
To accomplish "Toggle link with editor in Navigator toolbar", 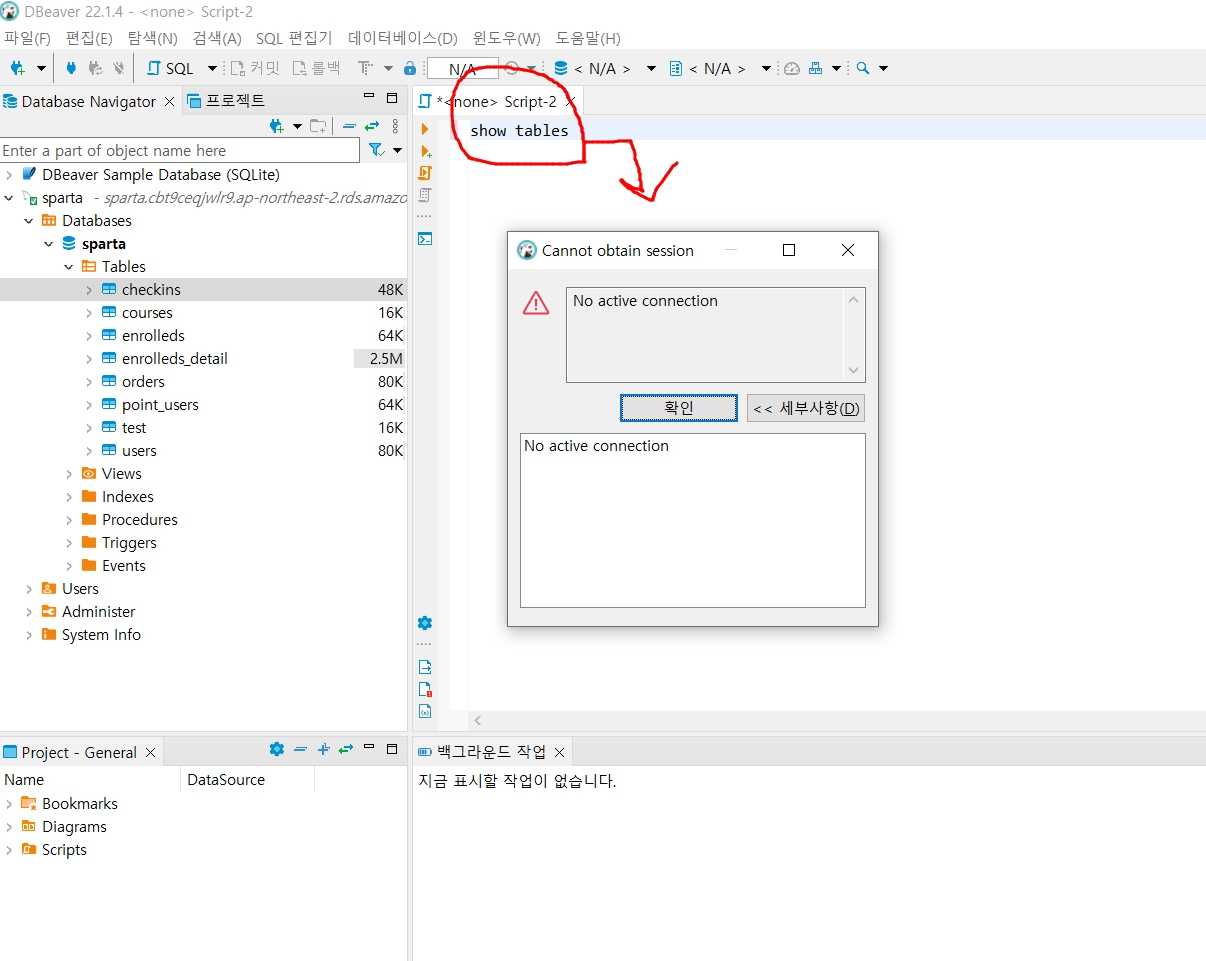I will (372, 126).
